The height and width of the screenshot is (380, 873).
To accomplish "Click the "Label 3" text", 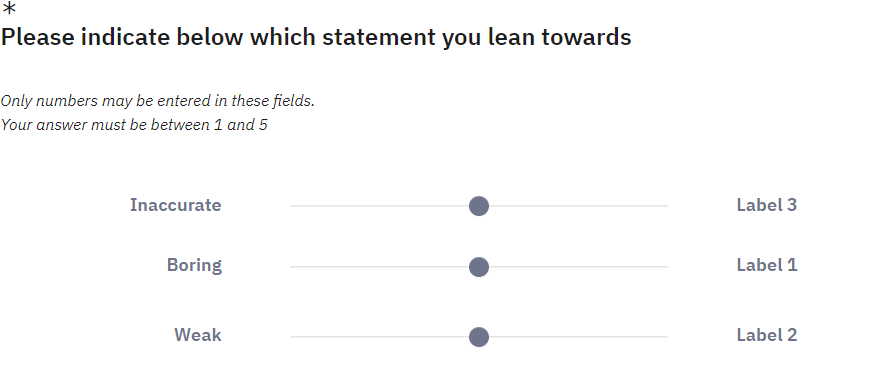I will [x=767, y=205].
